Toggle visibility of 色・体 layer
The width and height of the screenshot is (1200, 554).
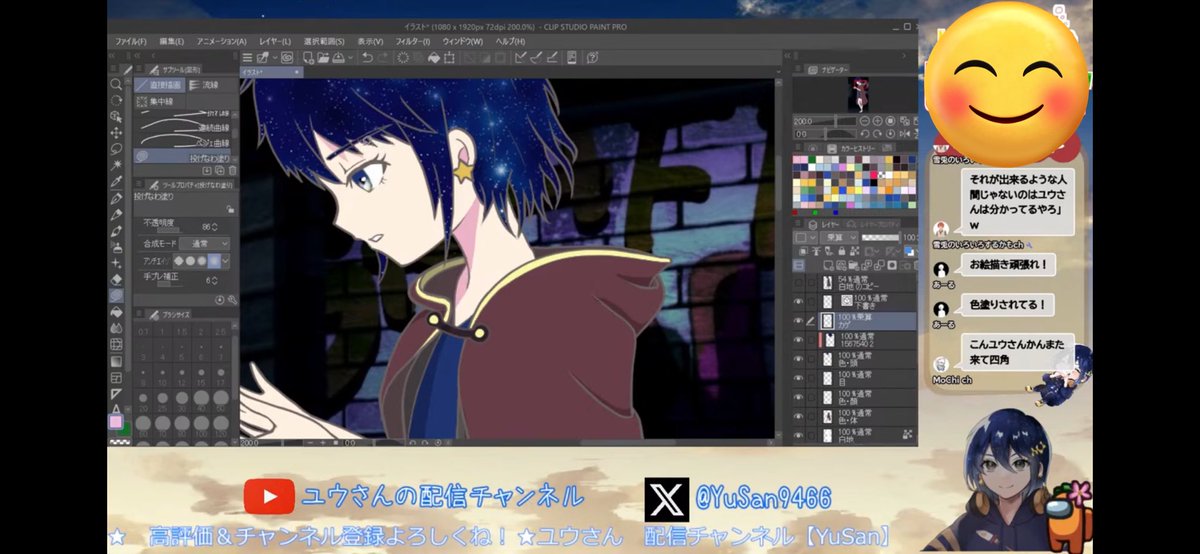[799, 415]
